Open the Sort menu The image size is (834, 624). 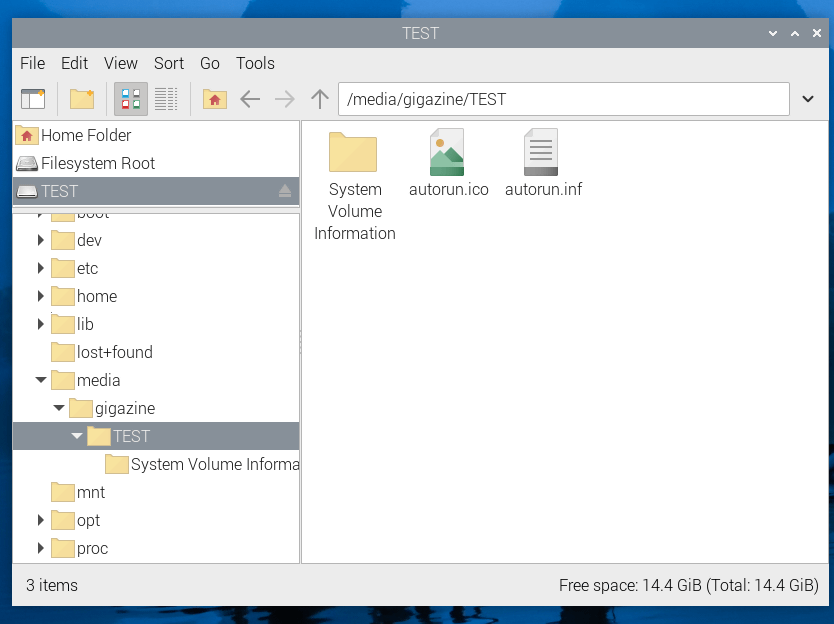pyautogui.click(x=169, y=63)
